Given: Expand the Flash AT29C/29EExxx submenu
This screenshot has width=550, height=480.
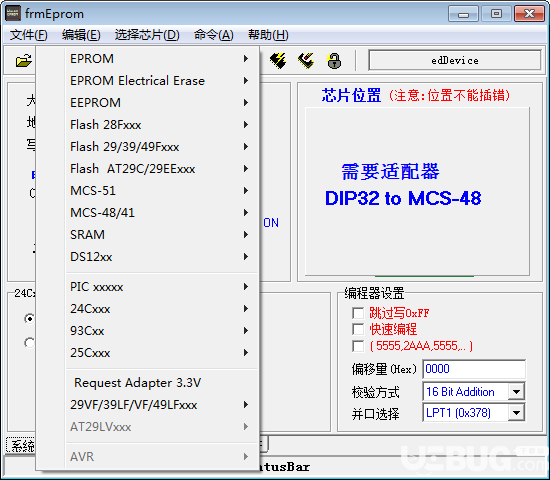Looking at the screenshot, I should pos(161,169).
